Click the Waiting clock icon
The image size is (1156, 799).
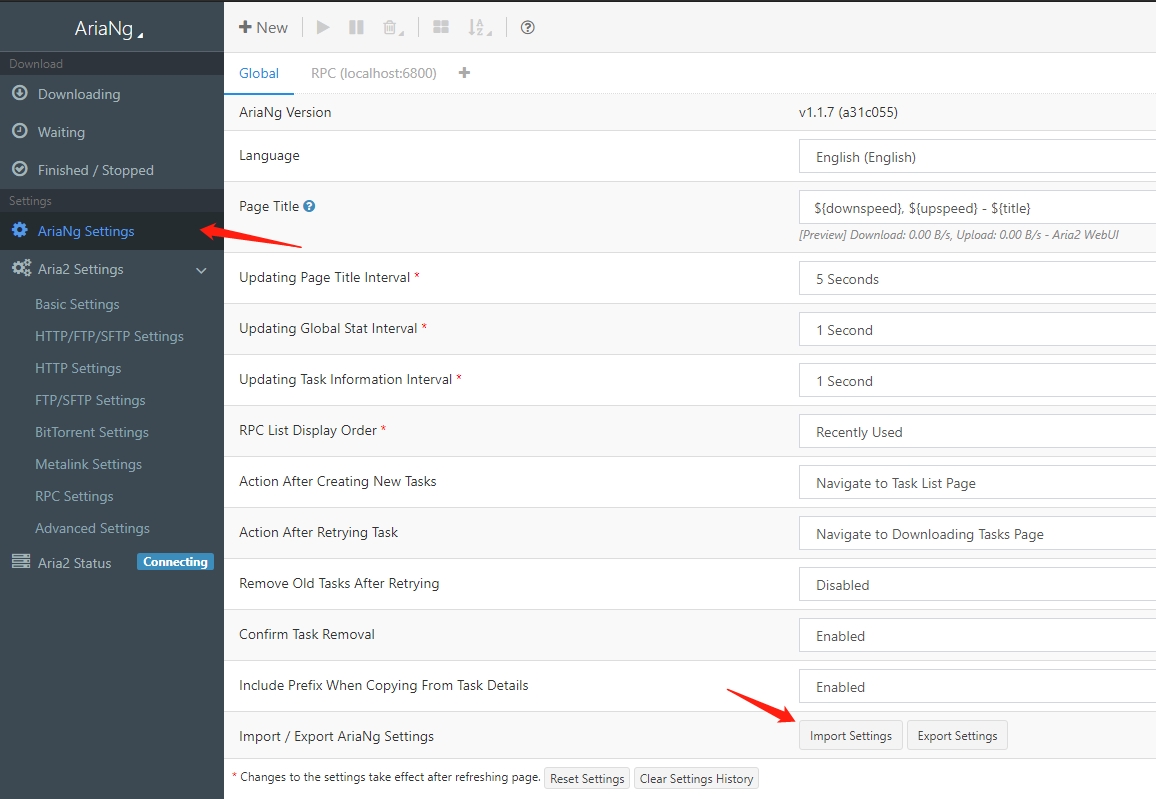click(20, 131)
